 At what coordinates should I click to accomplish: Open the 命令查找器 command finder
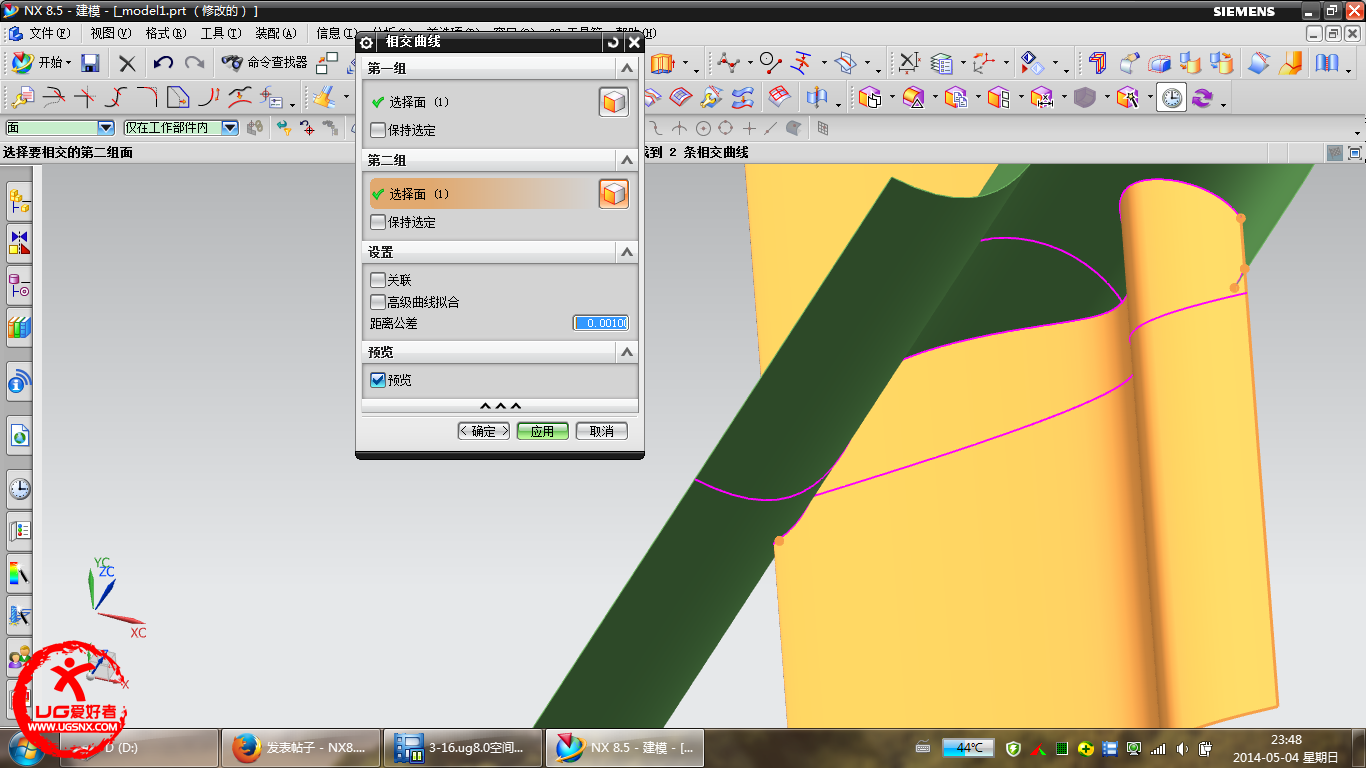click(x=265, y=63)
